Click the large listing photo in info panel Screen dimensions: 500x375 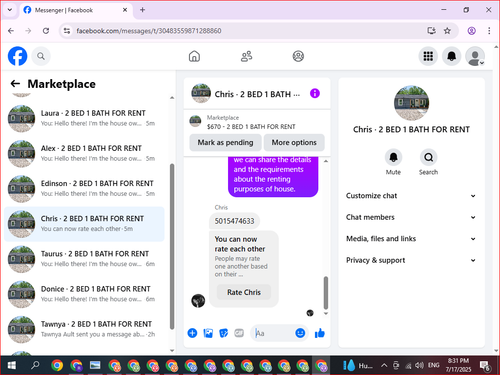(411, 103)
